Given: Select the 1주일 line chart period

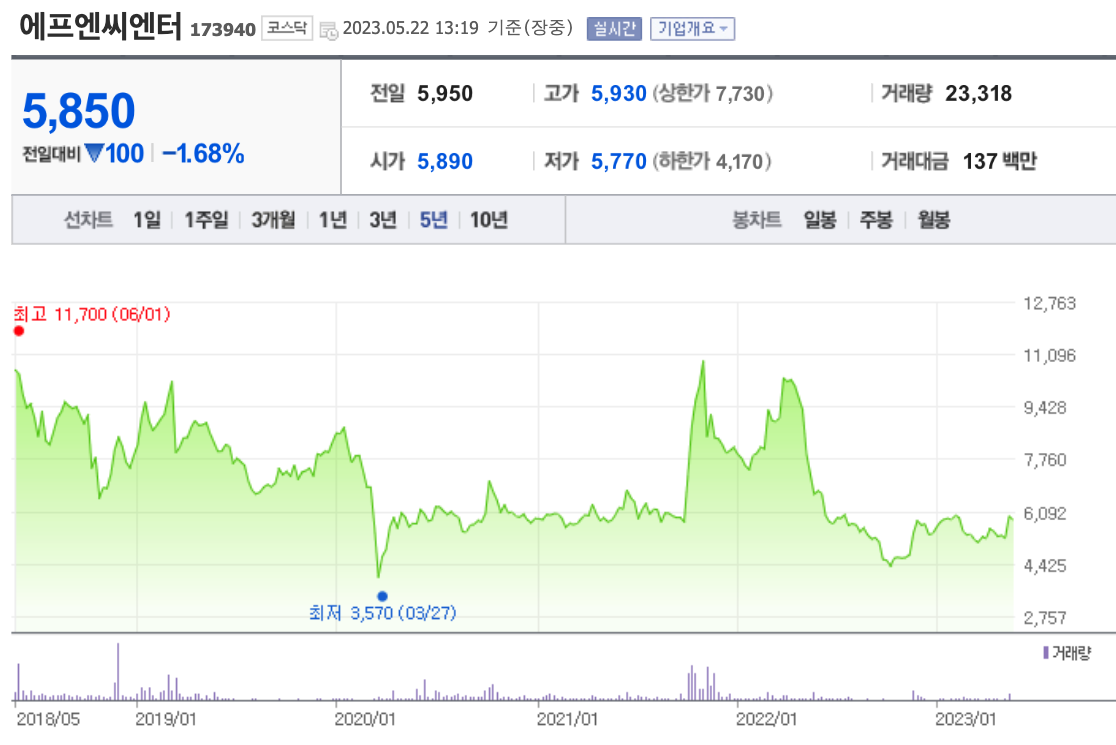Looking at the screenshot, I should point(206,220).
